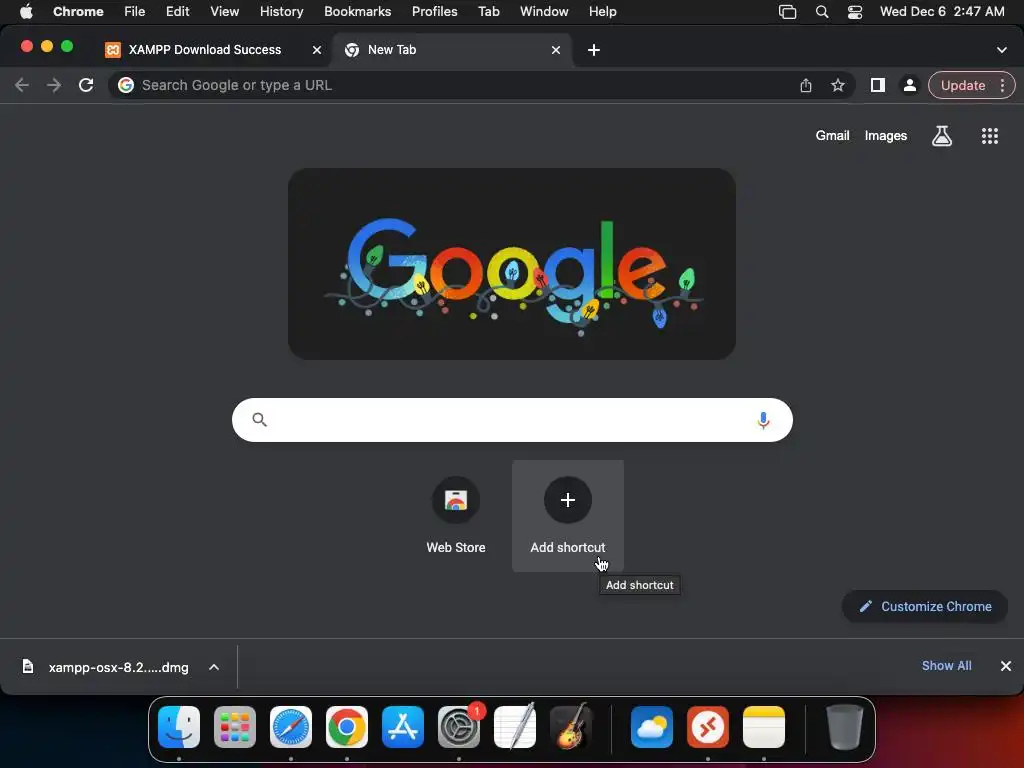
Task: Click the Update button
Action: click(x=963, y=85)
